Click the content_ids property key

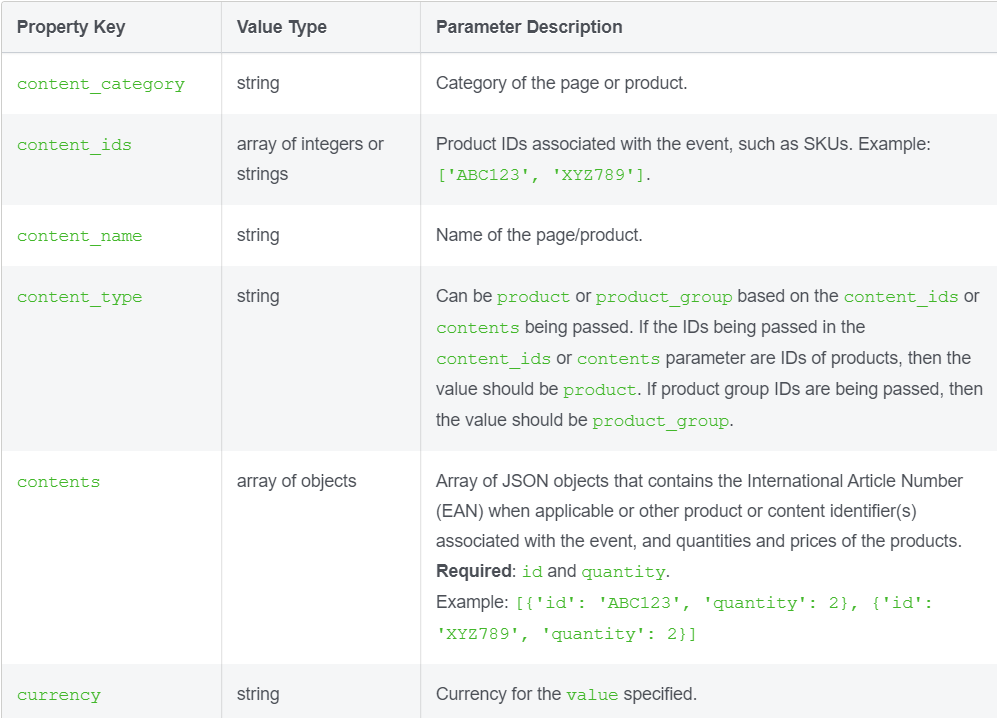point(74,145)
